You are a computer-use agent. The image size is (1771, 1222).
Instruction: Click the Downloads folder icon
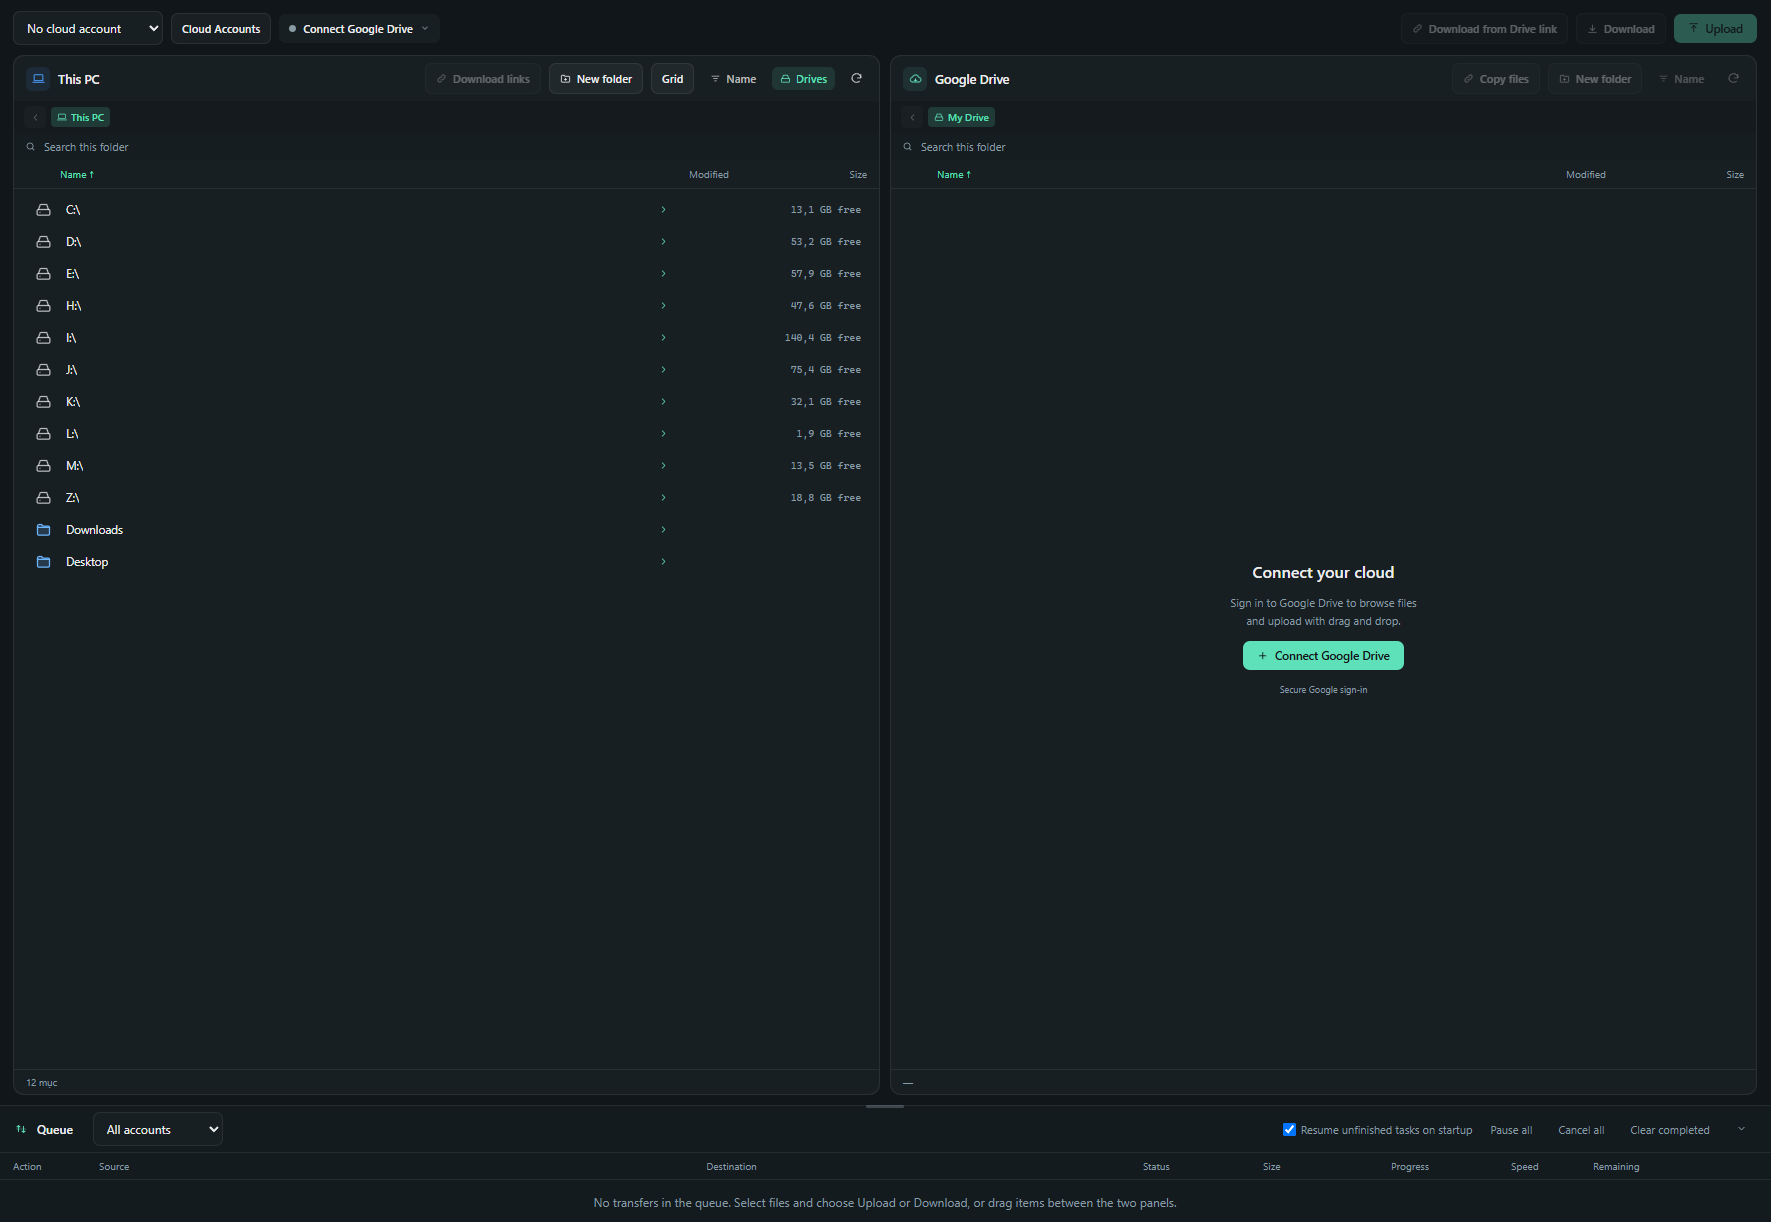tap(43, 530)
